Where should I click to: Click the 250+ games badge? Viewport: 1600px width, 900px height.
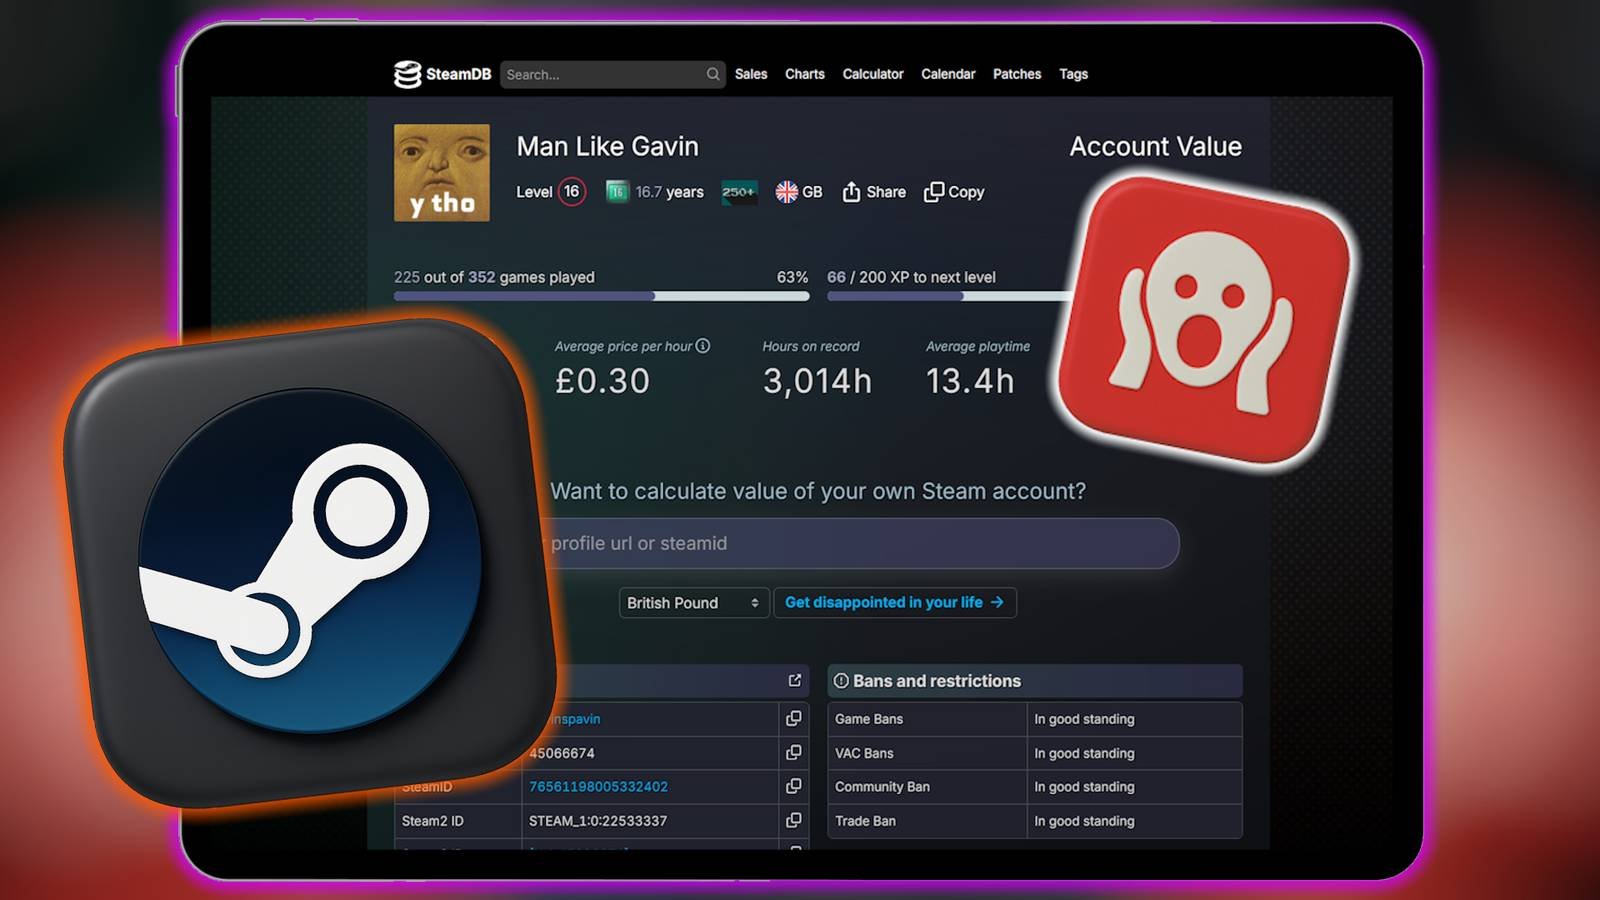739,192
